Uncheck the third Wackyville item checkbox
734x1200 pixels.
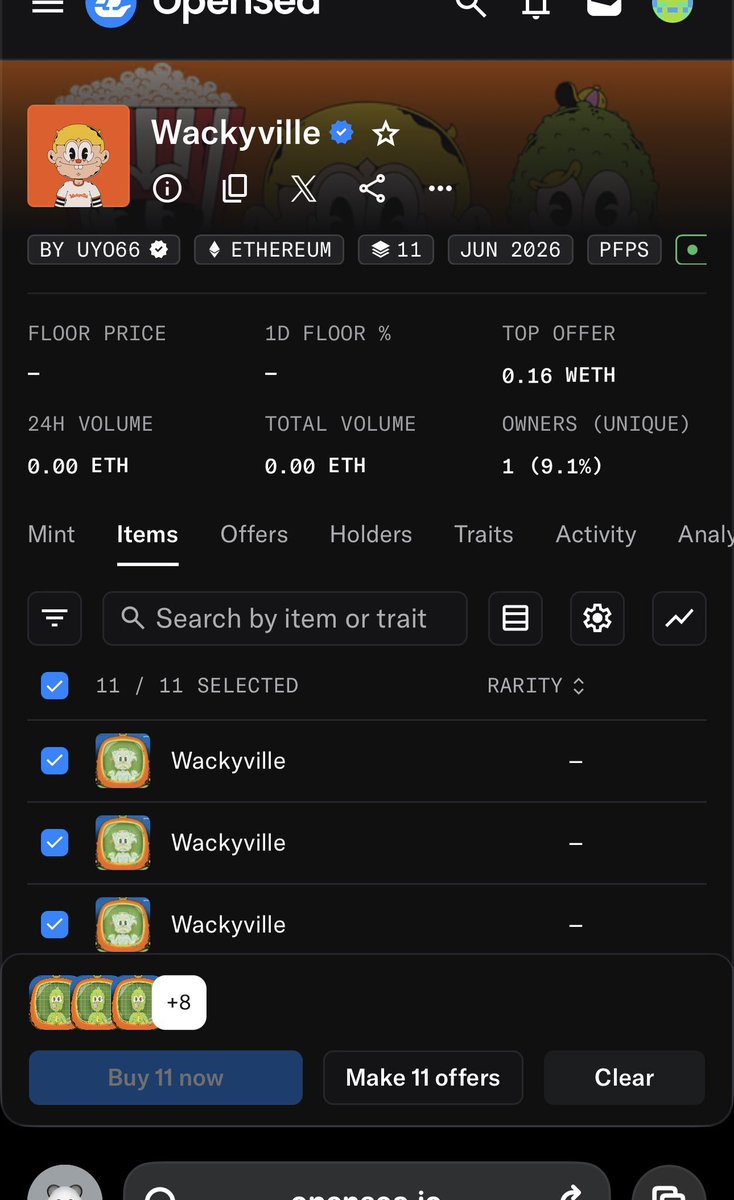point(55,925)
